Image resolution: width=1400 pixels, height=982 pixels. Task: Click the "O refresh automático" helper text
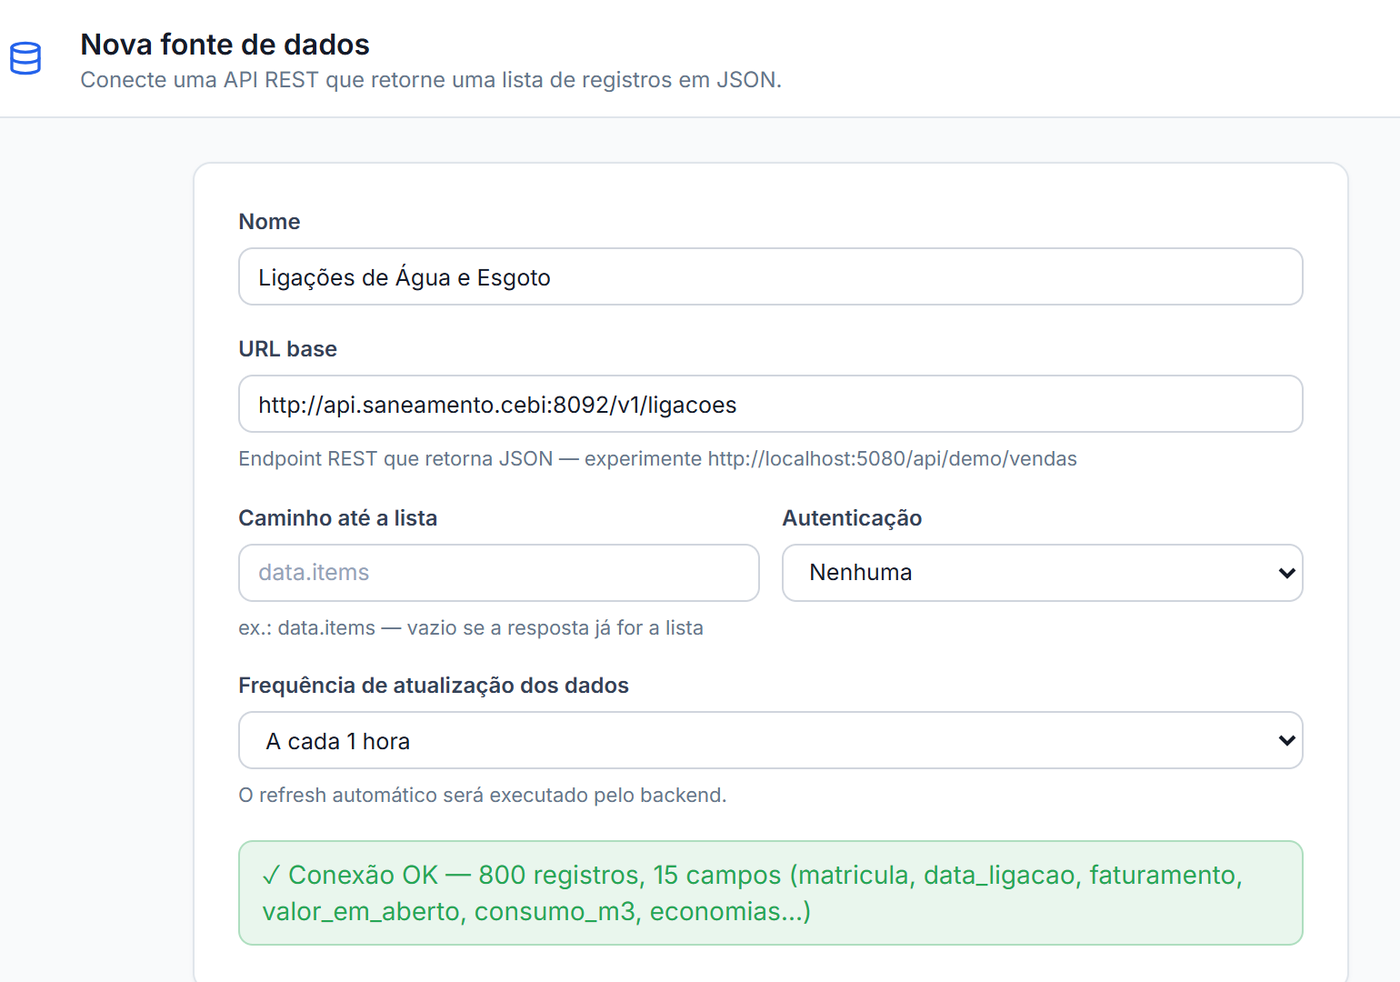tap(483, 795)
